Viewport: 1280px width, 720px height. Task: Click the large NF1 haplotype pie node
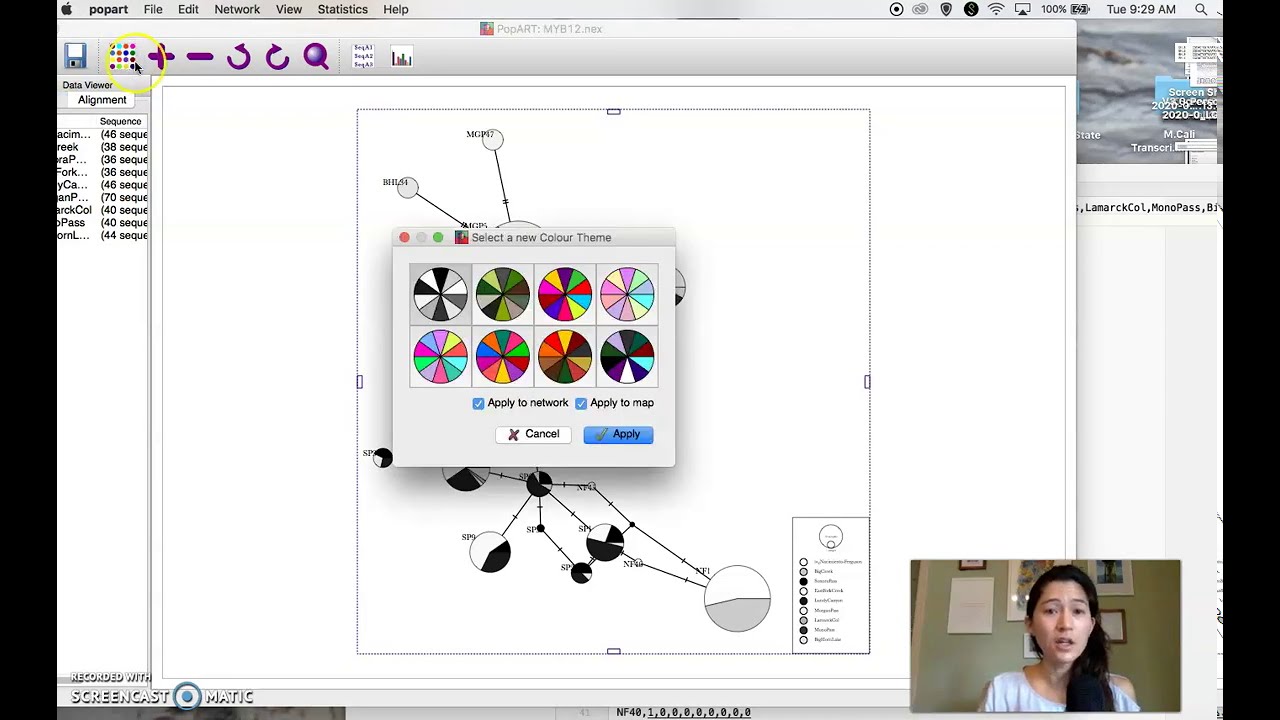pyautogui.click(x=737, y=598)
